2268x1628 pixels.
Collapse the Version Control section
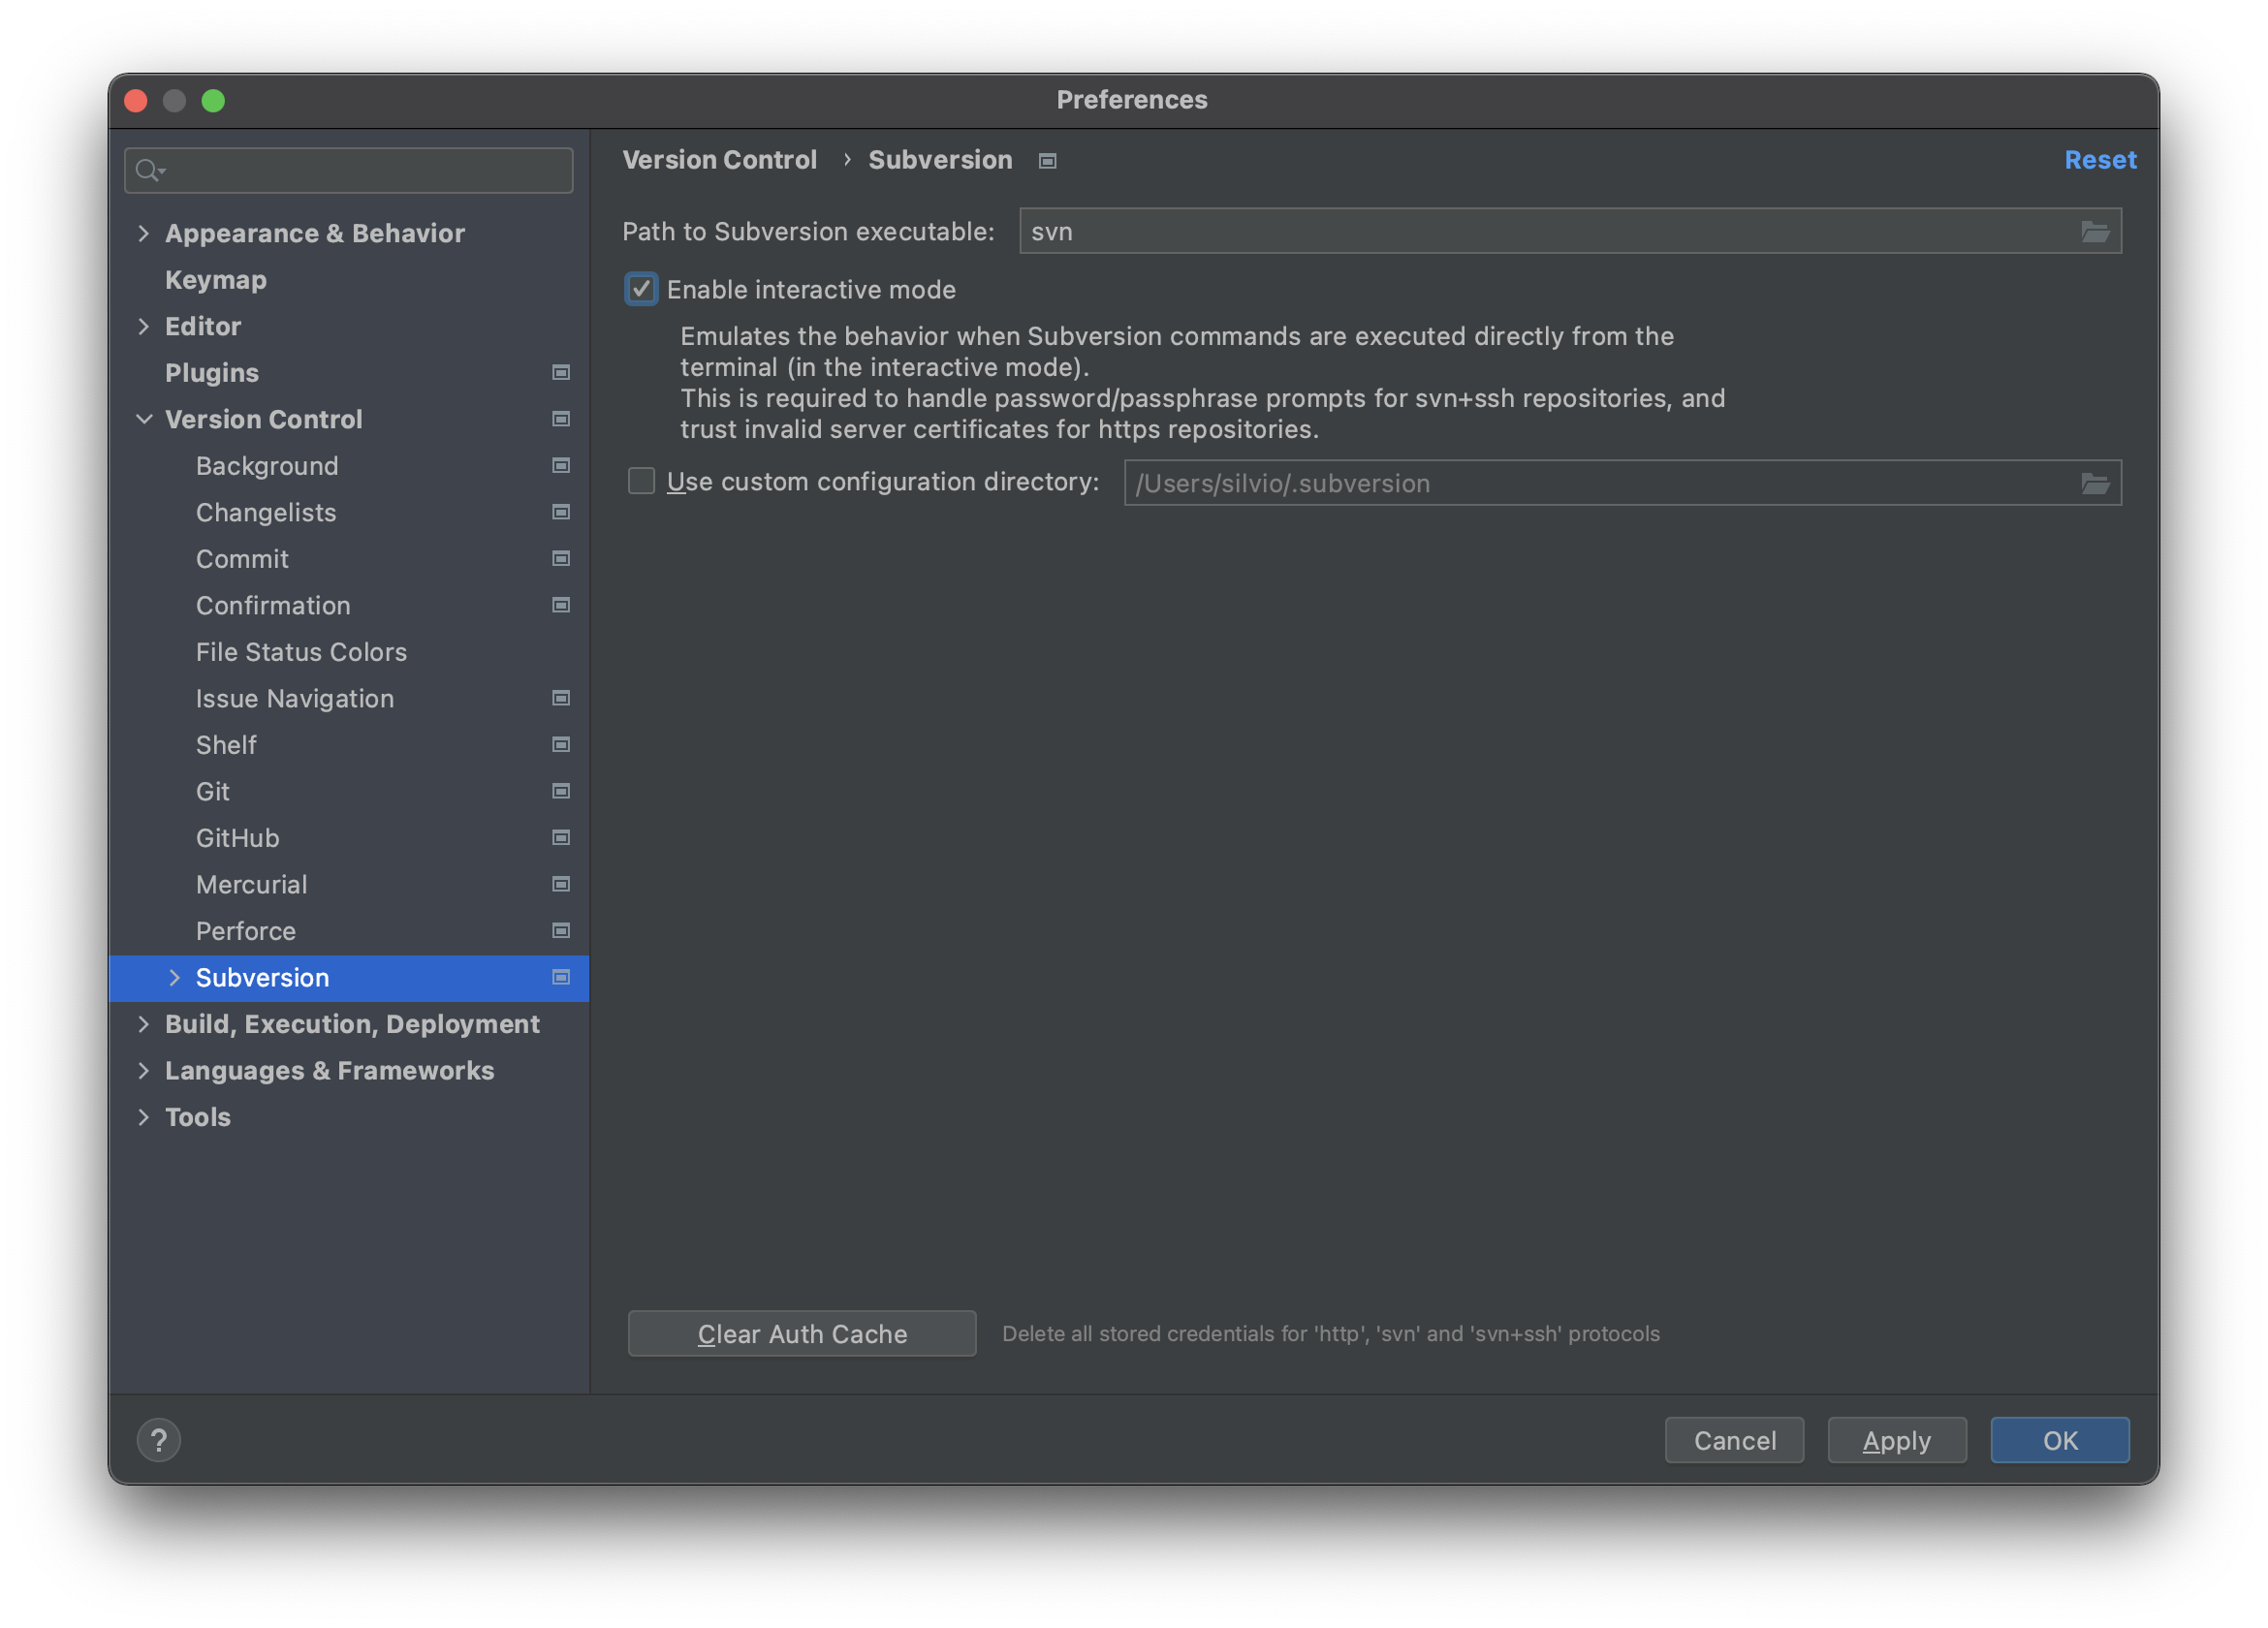(144, 420)
